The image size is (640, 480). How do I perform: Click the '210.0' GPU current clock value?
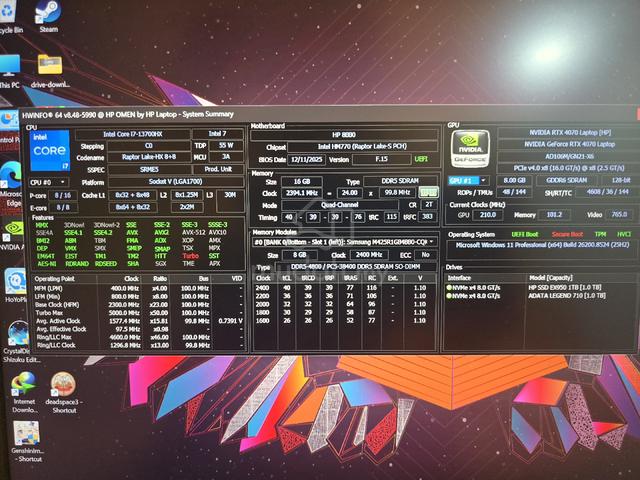coord(488,215)
